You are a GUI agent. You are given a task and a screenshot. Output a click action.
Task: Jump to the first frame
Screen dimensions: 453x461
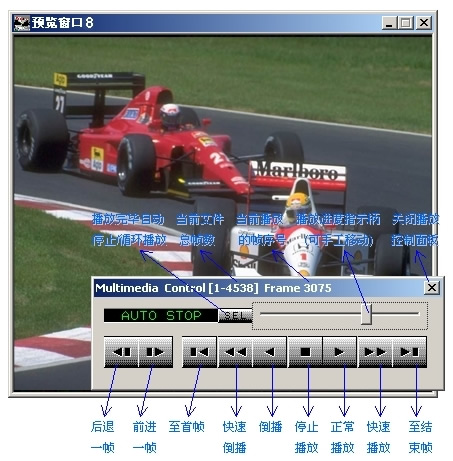coord(199,352)
